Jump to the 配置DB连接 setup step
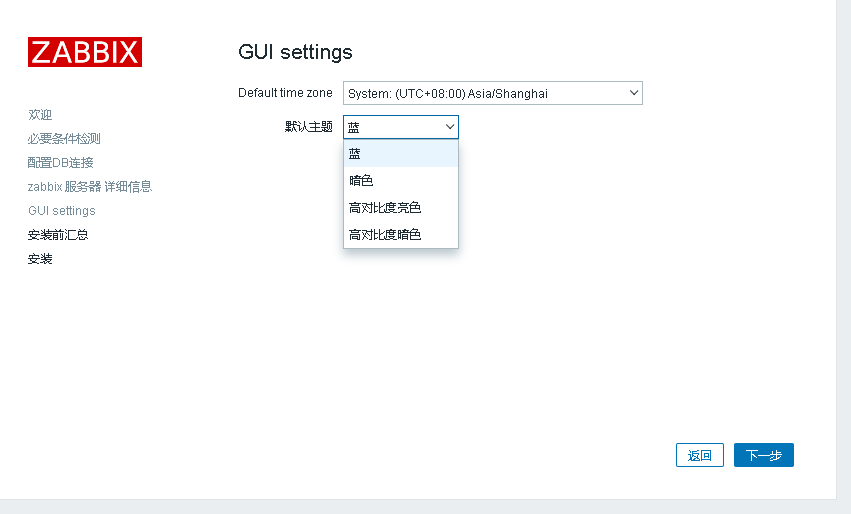This screenshot has width=851, height=514. click(61, 163)
